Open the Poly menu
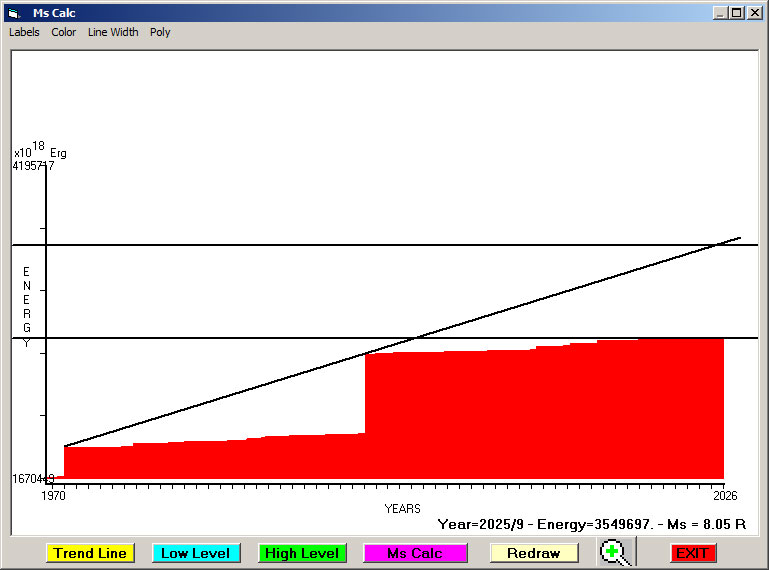Viewport: 769px width, 570px height. pos(160,32)
